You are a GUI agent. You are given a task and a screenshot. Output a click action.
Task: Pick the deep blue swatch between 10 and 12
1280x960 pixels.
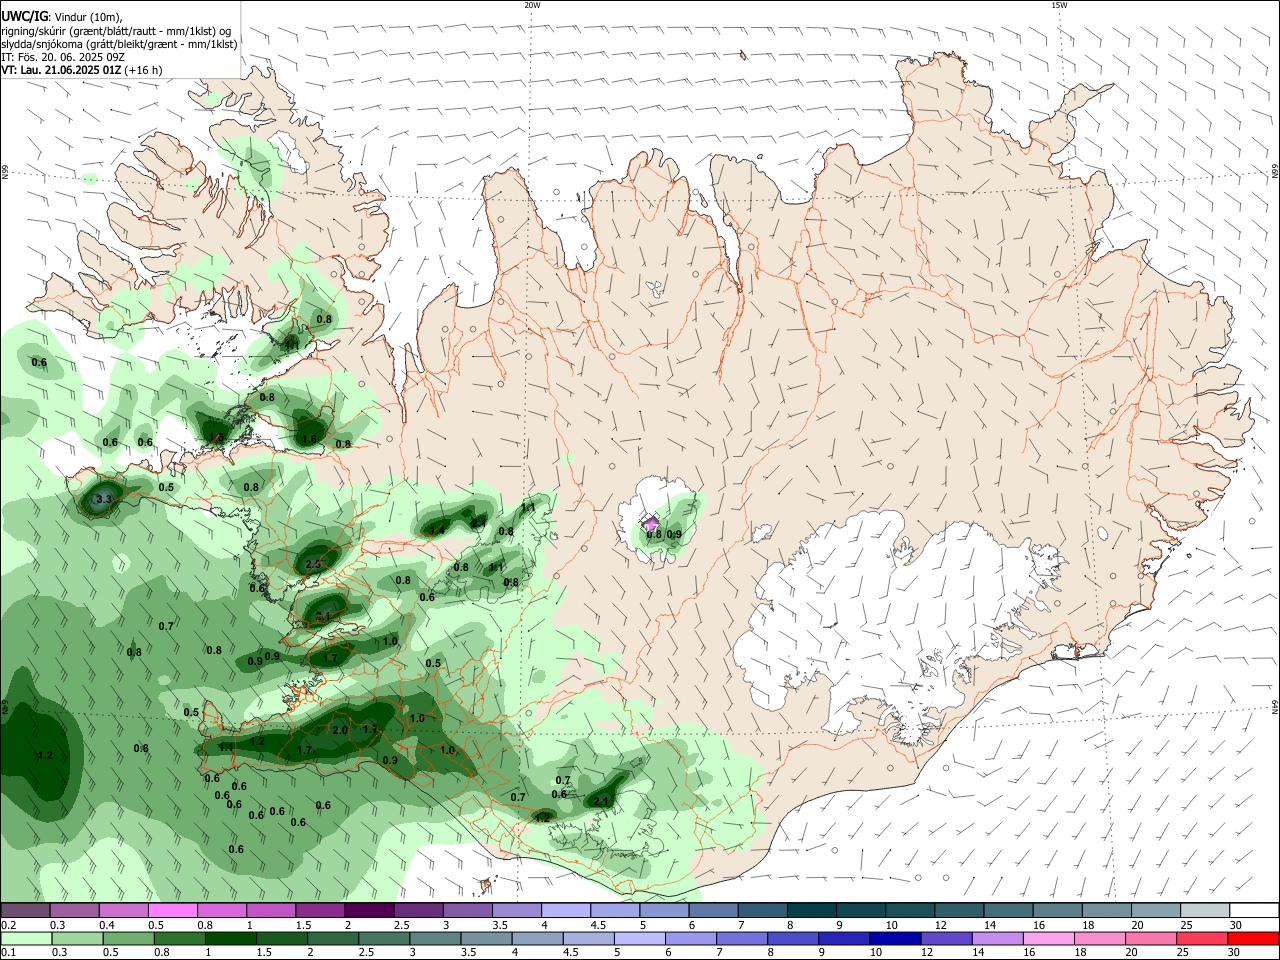pyautogui.click(x=895, y=938)
